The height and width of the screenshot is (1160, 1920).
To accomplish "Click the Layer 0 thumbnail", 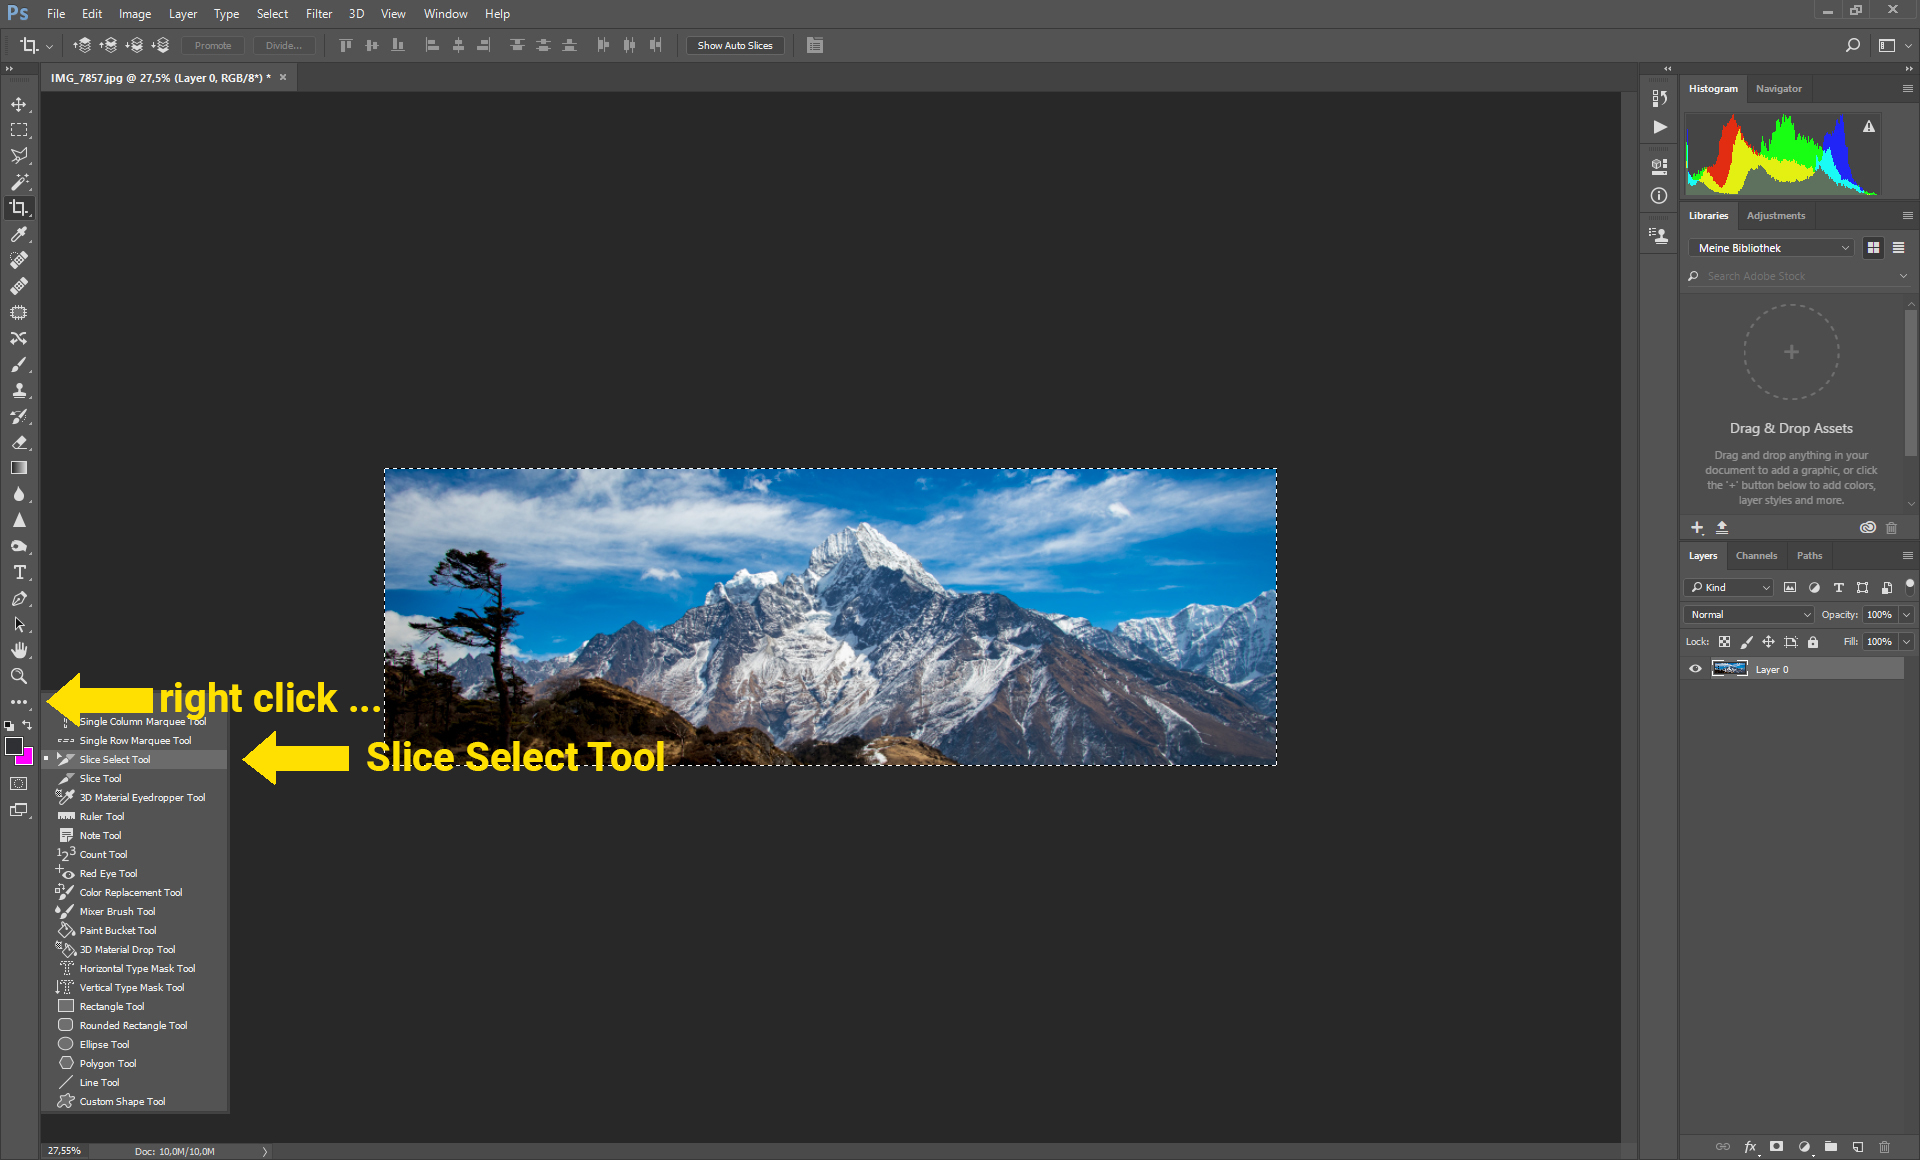I will pos(1729,669).
